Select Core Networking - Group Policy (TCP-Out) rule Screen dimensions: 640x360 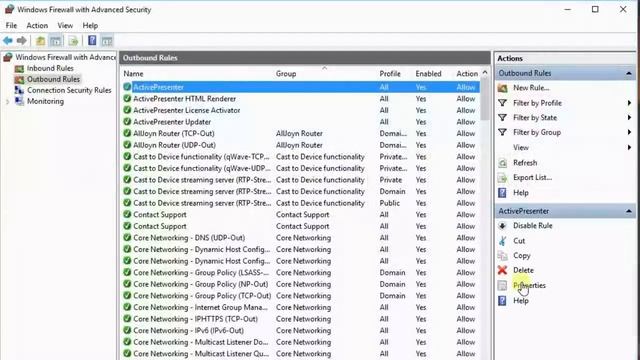pyautogui.click(x=301, y=296)
